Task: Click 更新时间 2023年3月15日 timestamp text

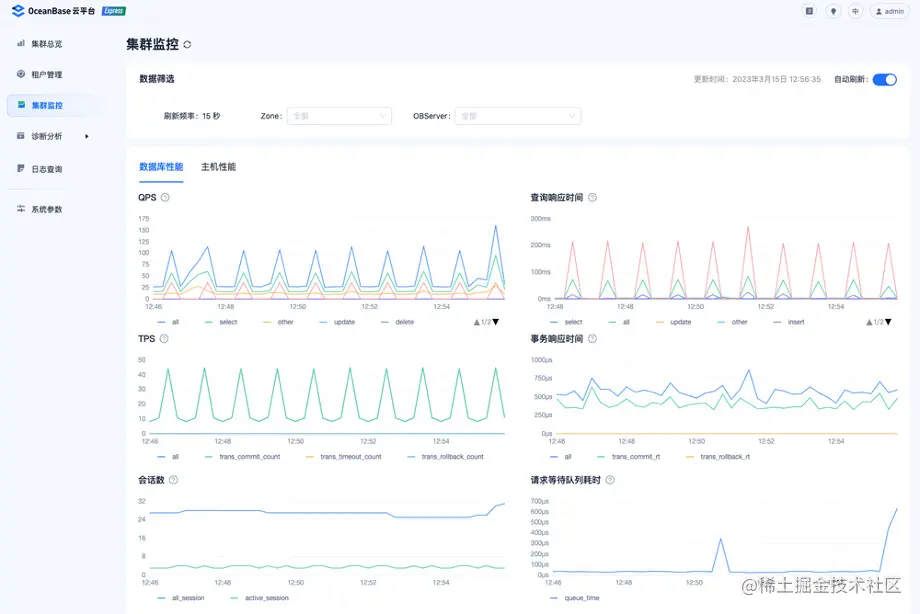Action: point(757,79)
